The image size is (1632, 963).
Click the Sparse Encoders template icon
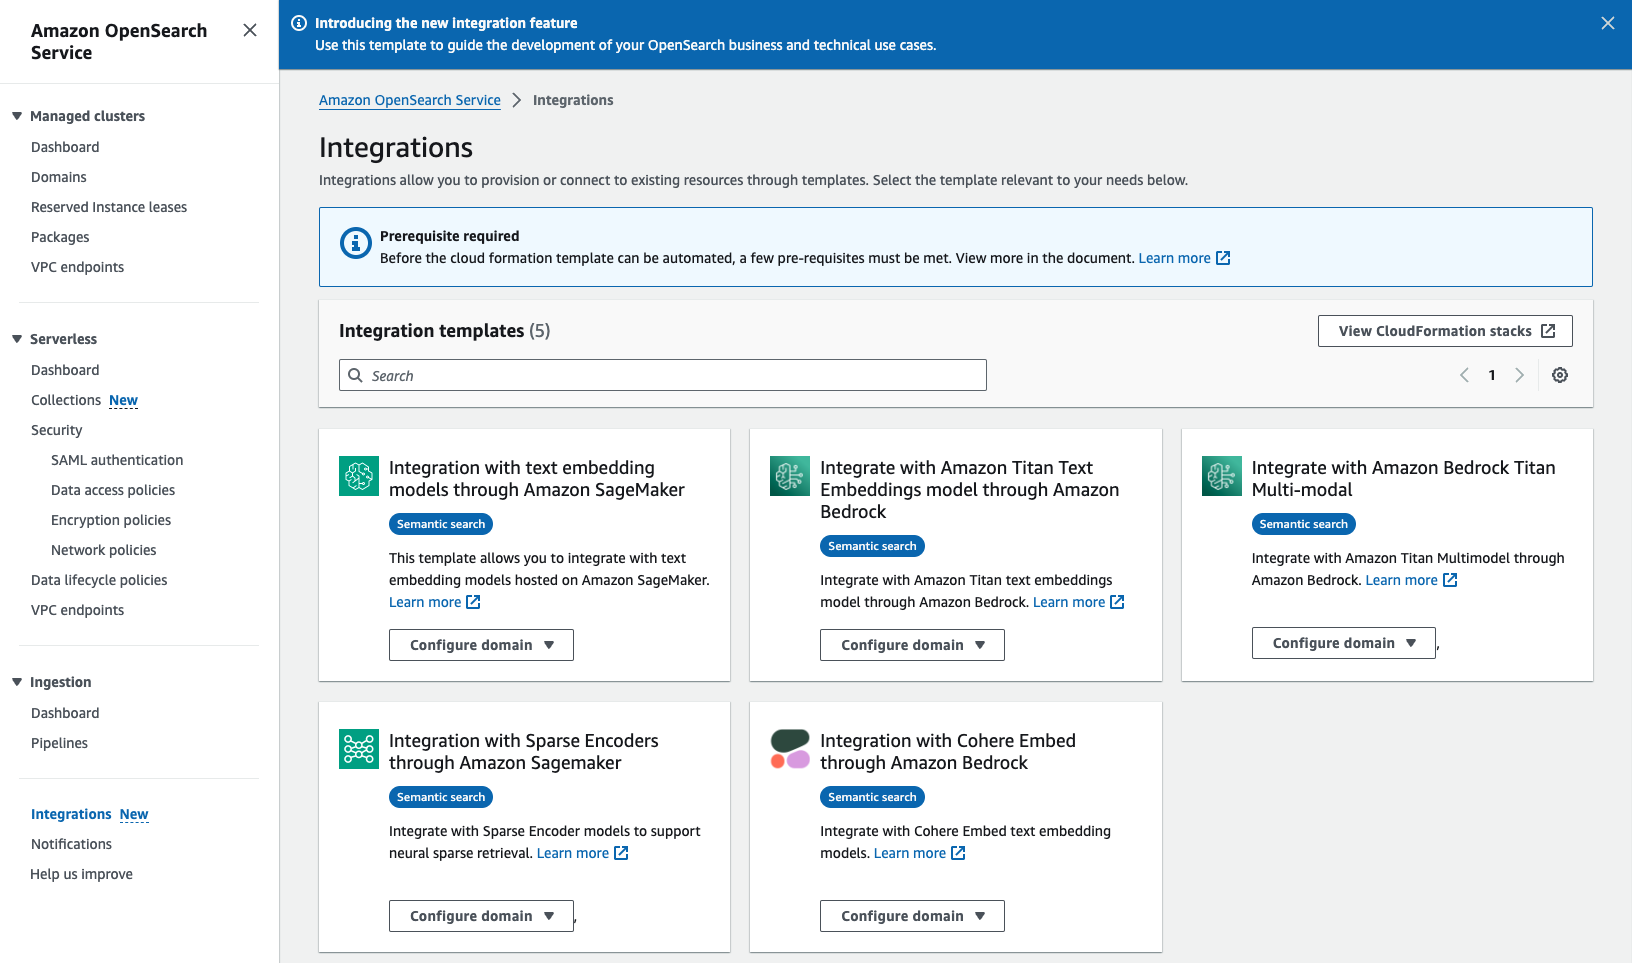(x=359, y=749)
